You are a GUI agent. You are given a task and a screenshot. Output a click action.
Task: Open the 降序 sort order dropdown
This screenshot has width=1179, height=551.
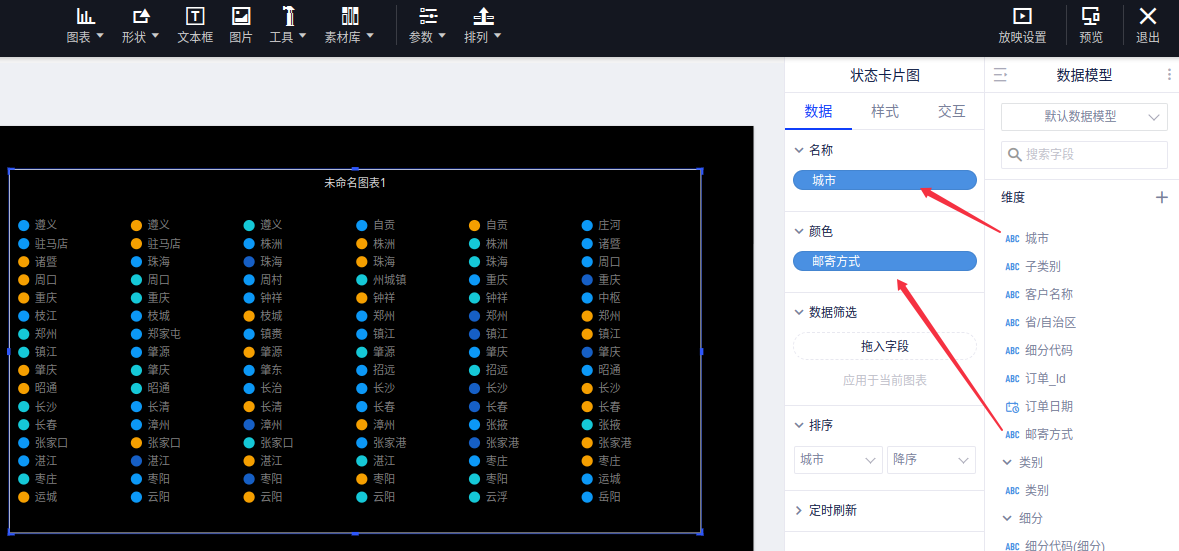coord(931,460)
